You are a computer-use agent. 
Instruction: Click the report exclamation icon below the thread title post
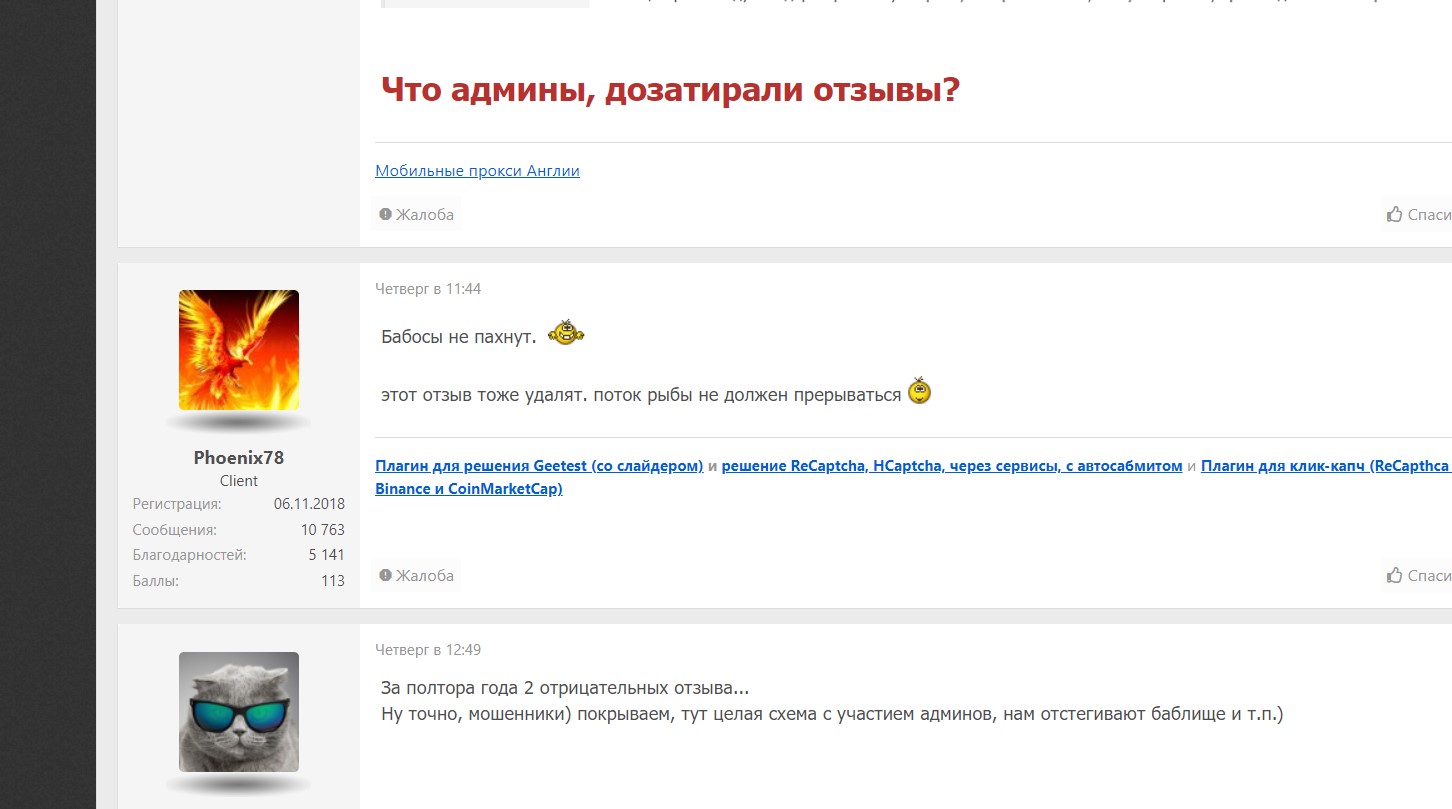(385, 213)
